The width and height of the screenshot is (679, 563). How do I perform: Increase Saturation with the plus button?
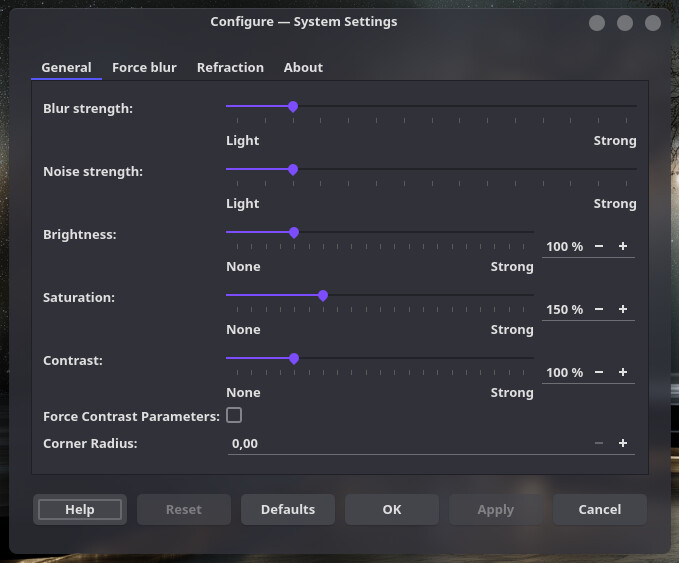623,309
